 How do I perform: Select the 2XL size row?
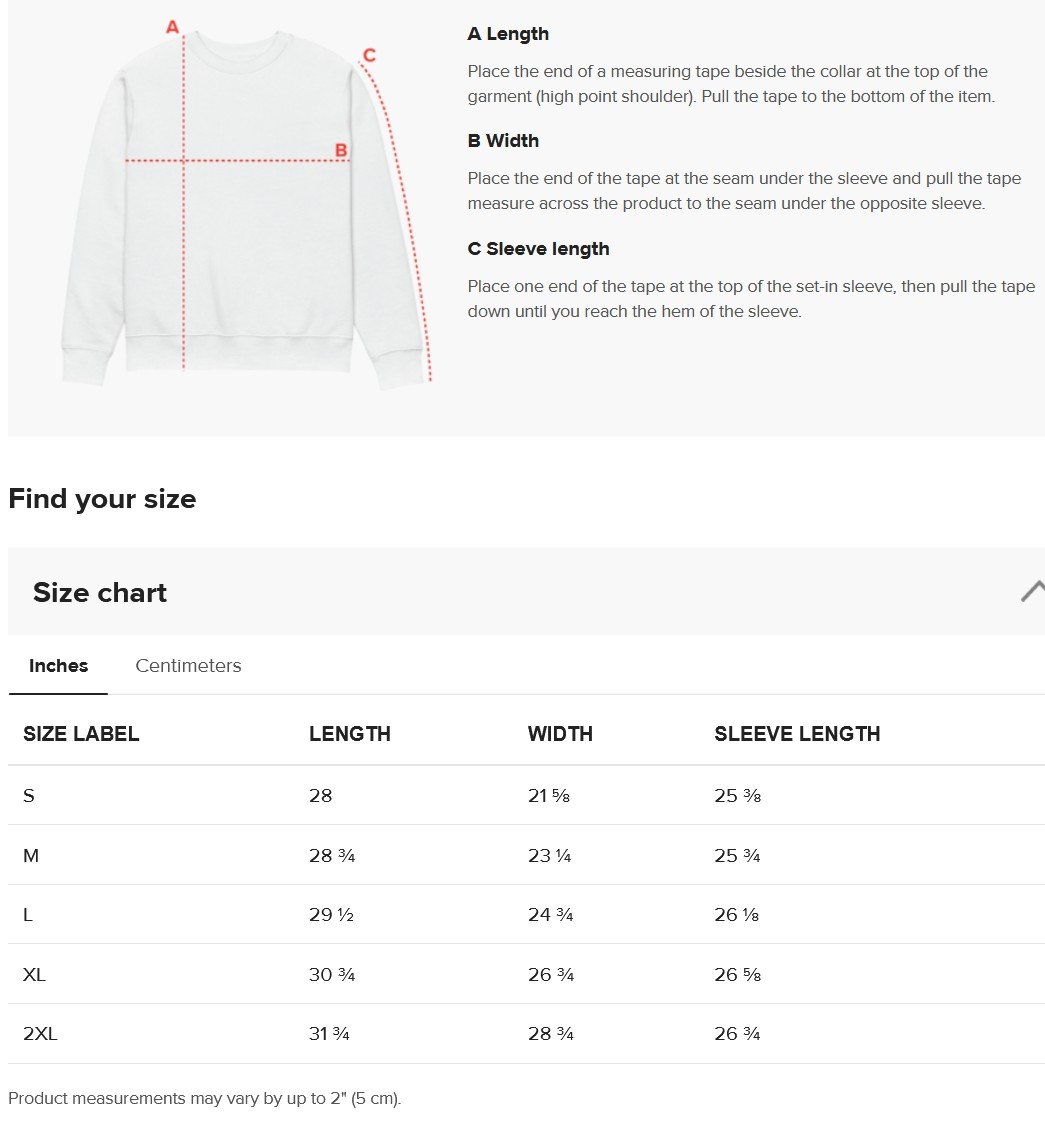[526, 1034]
